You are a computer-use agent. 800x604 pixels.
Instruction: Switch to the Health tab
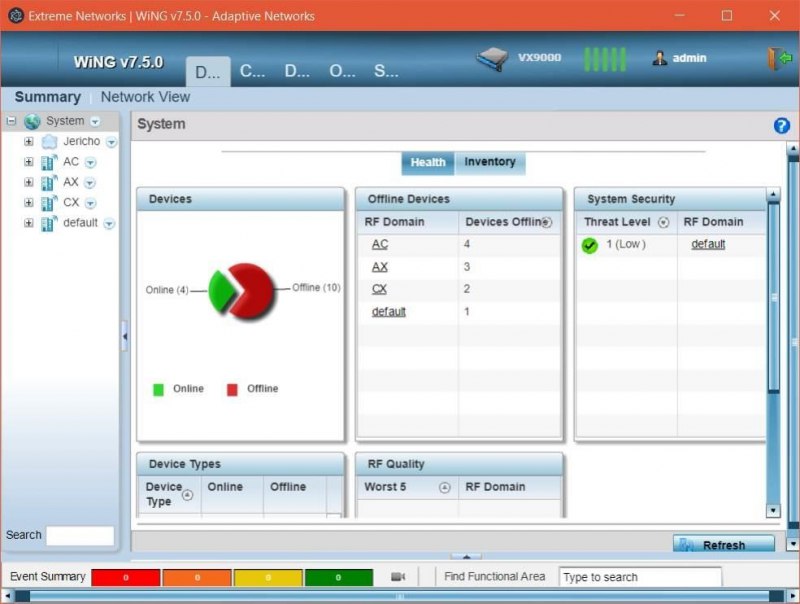[x=428, y=163]
